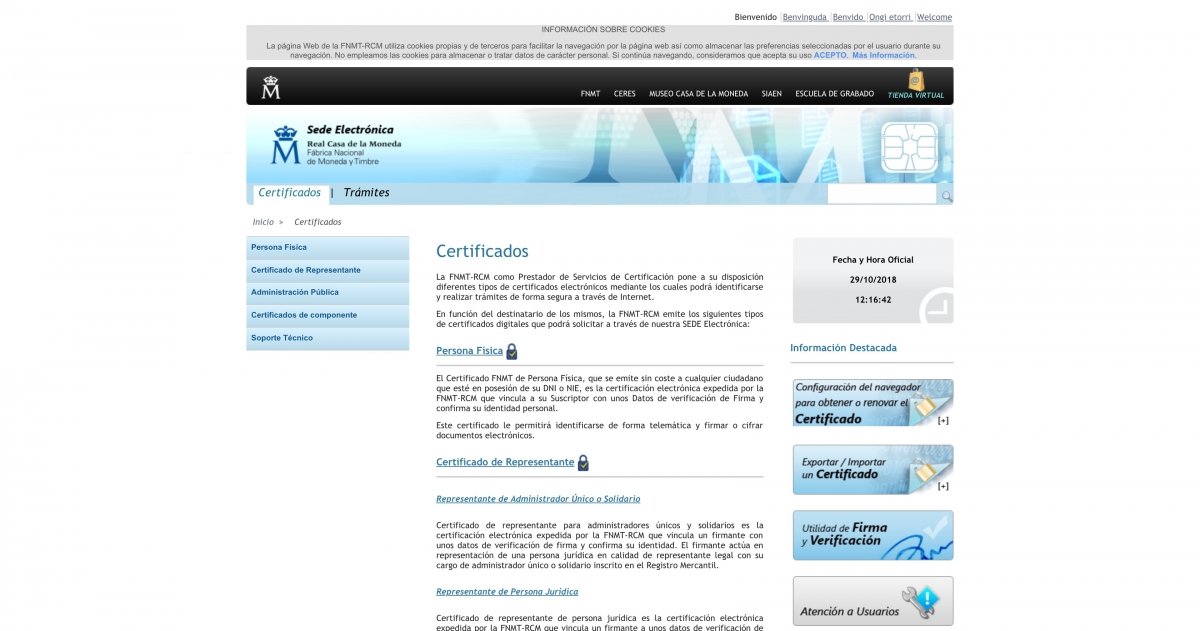Expand [+] on Configuración del navegador banner
Screen dimensions: 1200x631
943,420
